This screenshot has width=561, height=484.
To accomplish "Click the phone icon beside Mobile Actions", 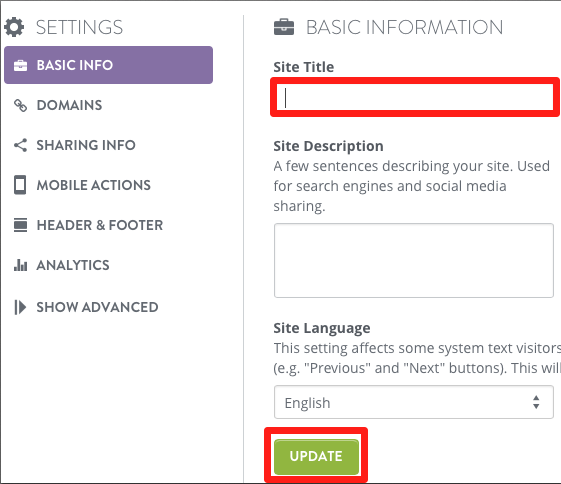I will click(20, 185).
